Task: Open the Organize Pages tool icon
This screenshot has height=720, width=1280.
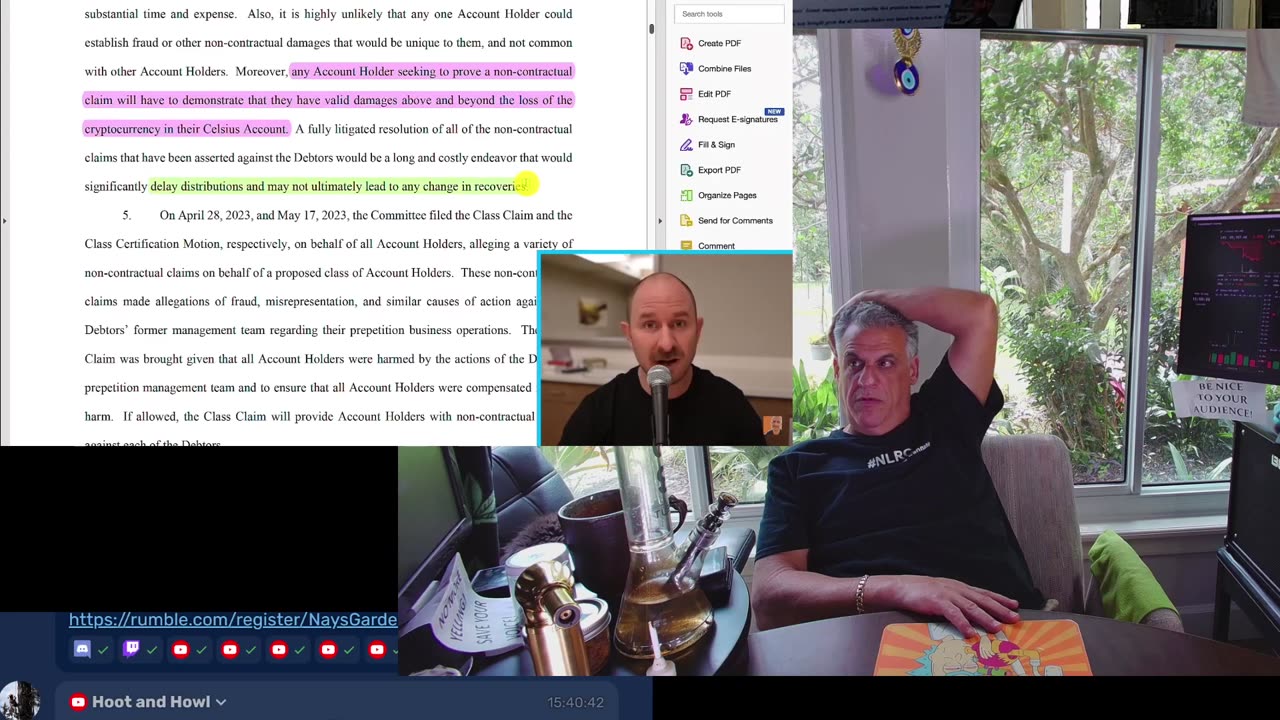Action: pos(686,195)
